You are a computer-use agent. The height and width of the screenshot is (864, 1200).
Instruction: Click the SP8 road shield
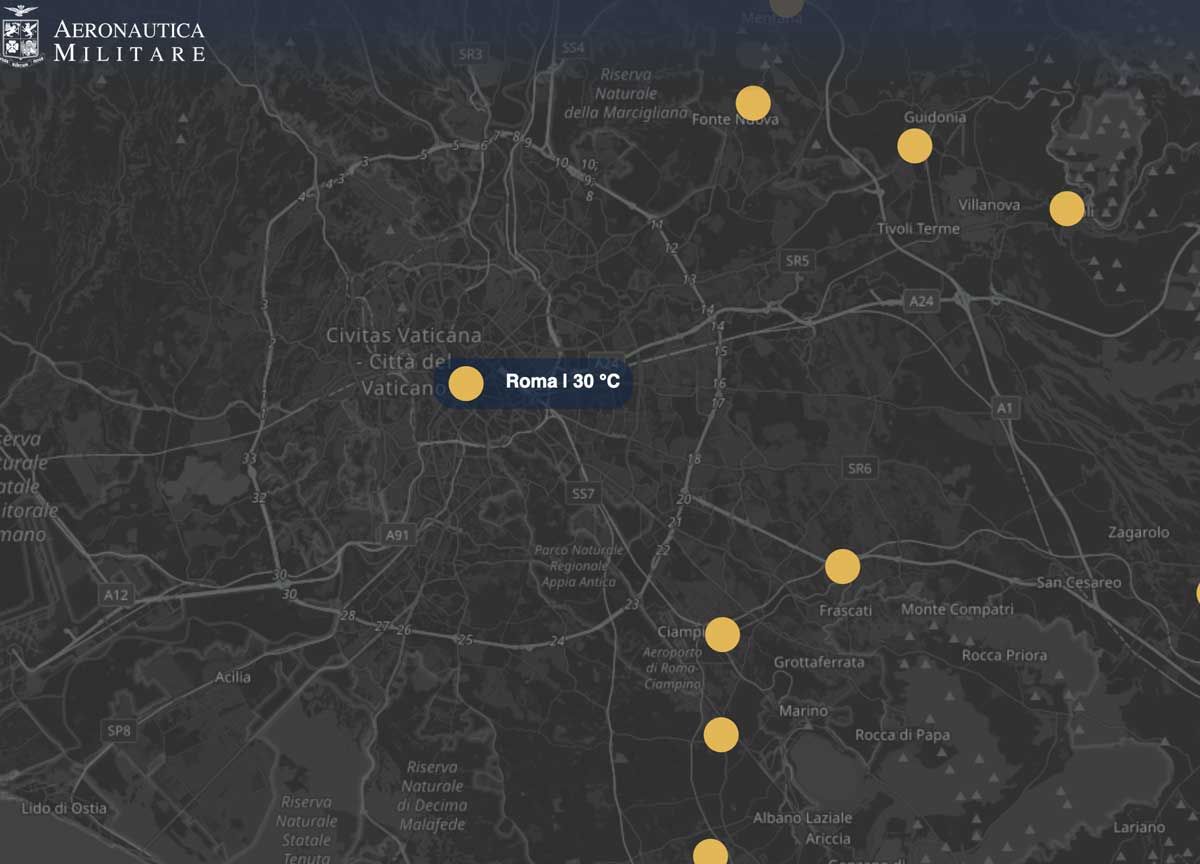pos(119,731)
